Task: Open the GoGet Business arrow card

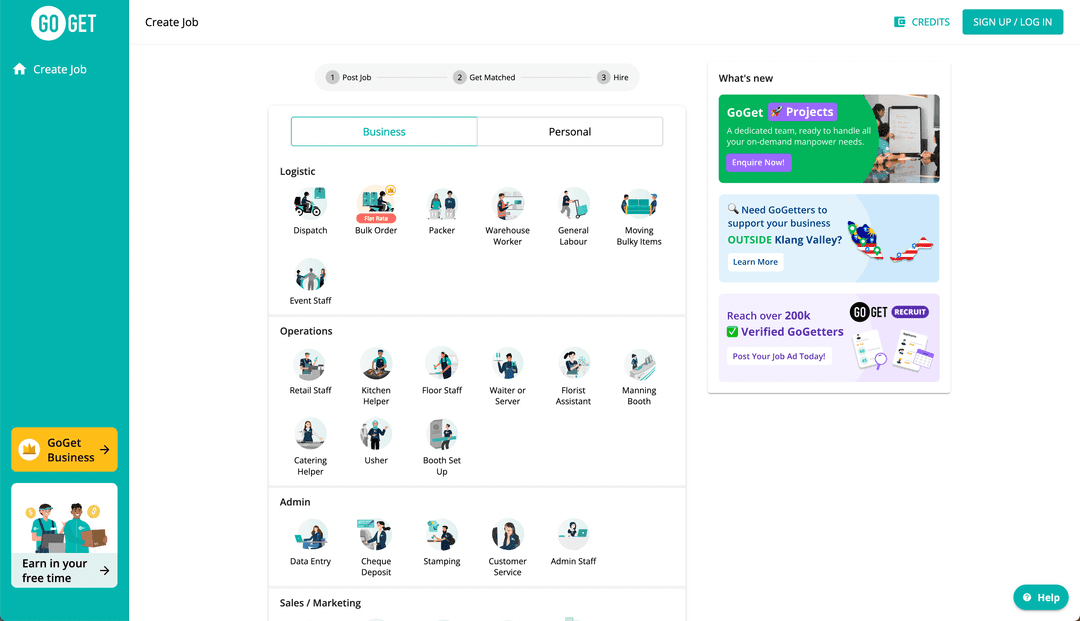Action: [x=64, y=450]
